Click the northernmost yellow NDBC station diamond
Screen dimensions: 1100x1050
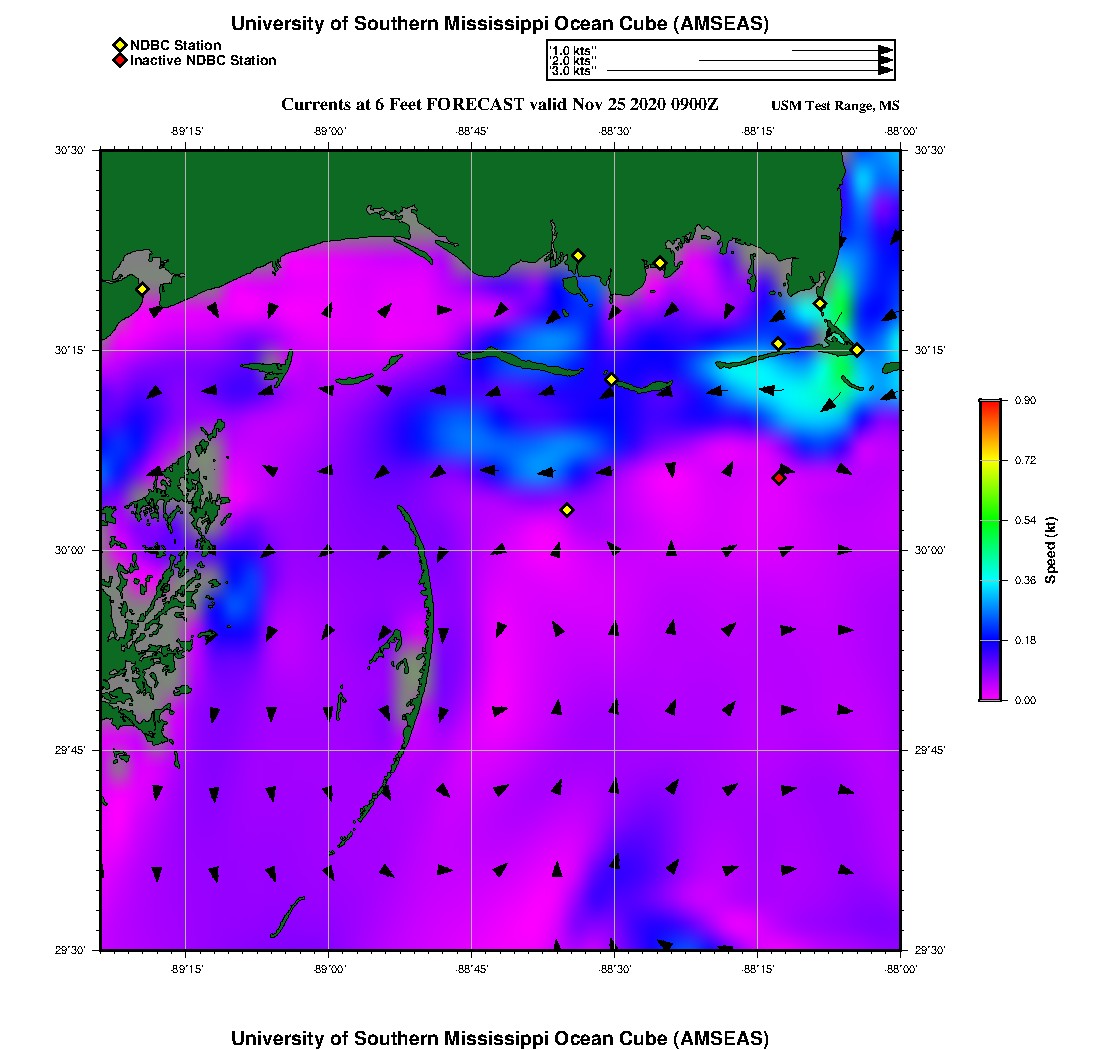point(578,255)
